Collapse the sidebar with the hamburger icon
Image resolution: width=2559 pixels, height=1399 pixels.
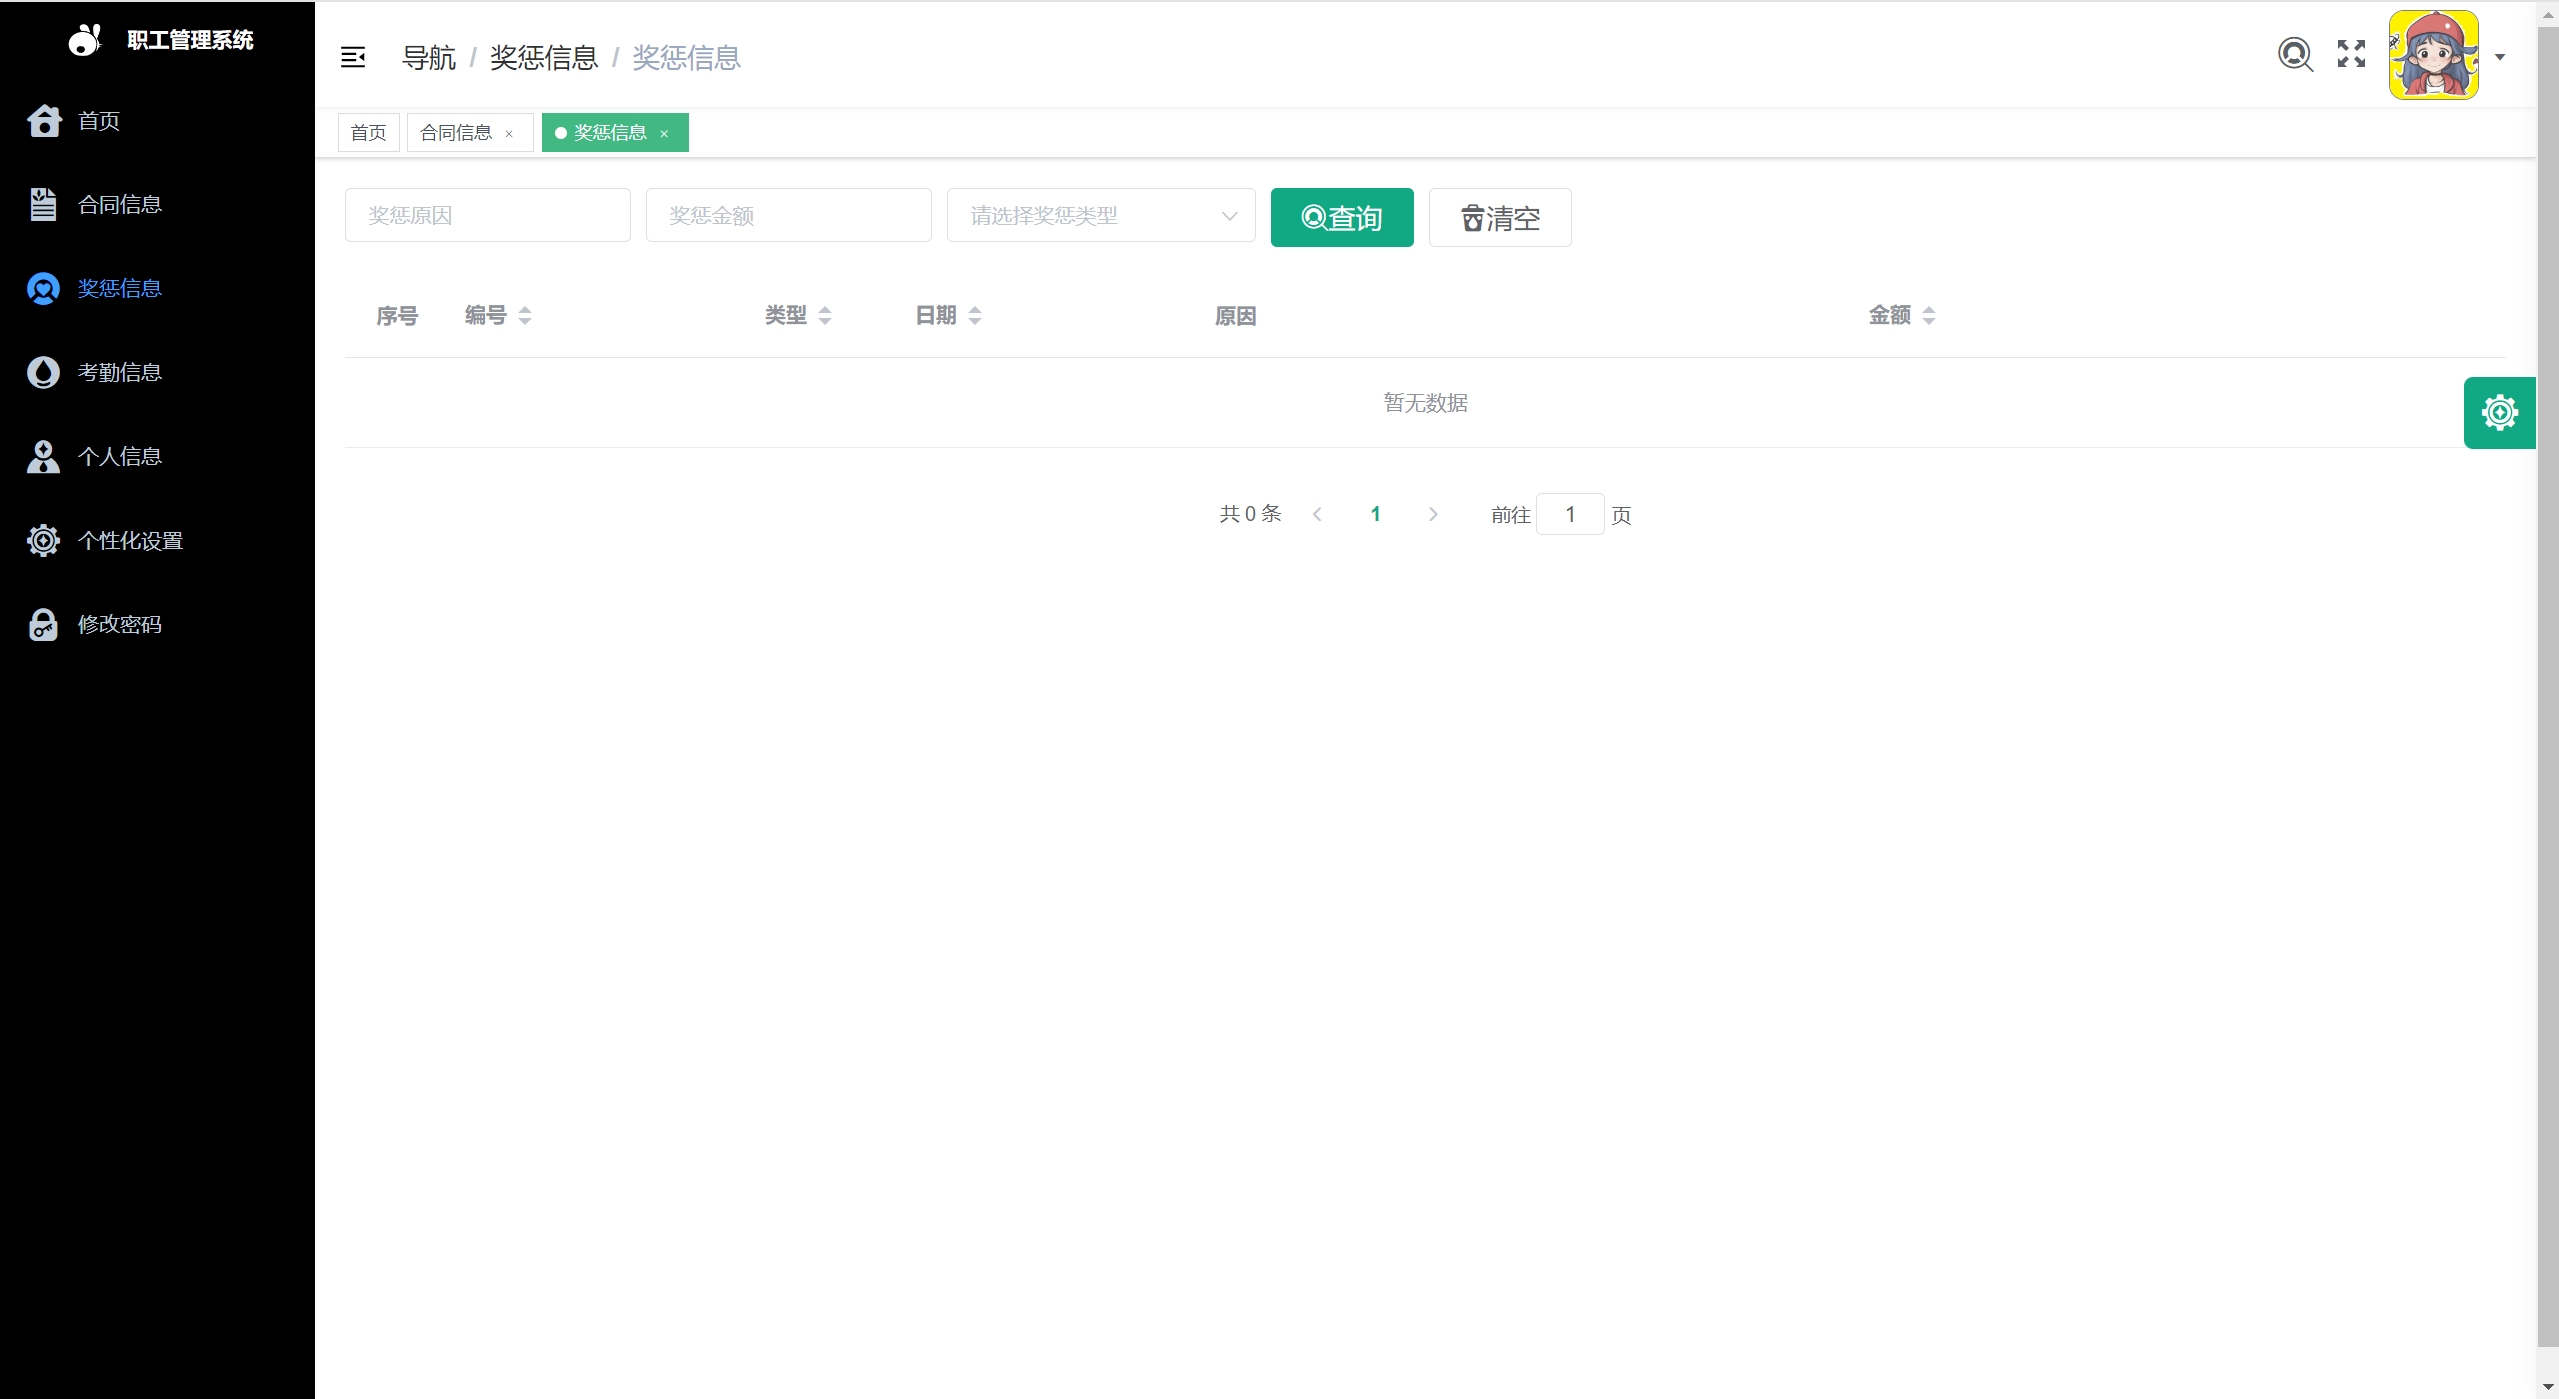pyautogui.click(x=352, y=57)
